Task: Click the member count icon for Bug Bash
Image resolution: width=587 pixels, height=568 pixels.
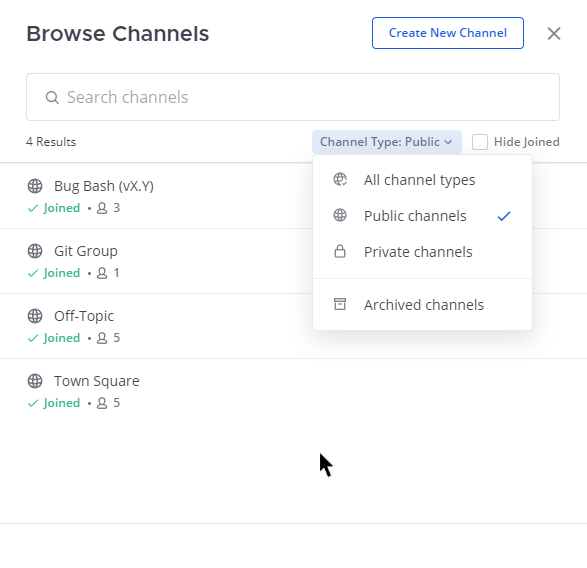Action: coord(102,208)
